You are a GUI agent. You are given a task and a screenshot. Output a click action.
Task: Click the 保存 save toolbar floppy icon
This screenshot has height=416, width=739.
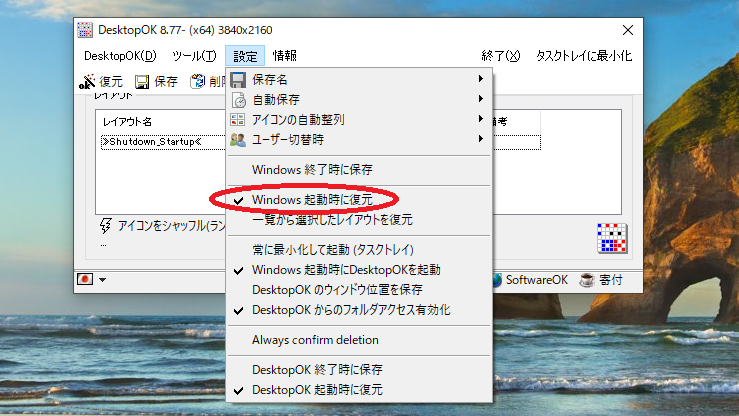tap(142, 82)
